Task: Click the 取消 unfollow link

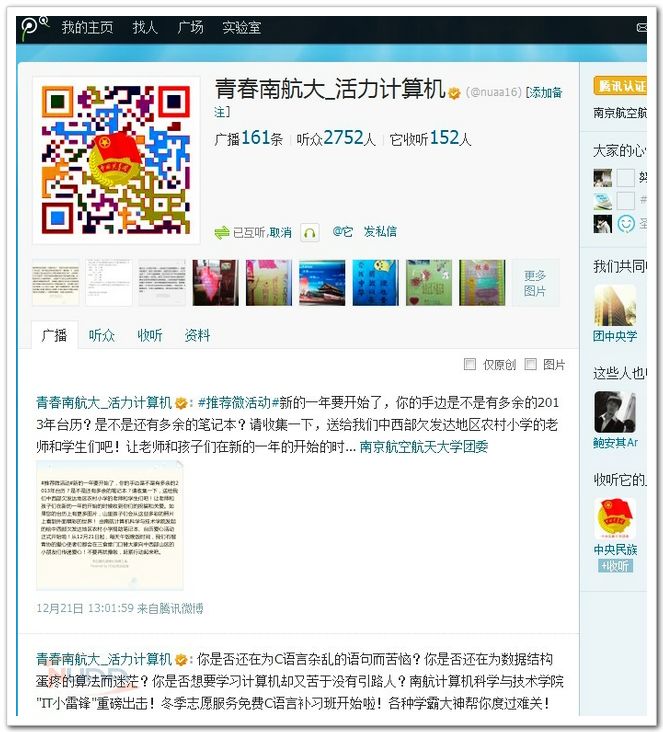Action: pyautogui.click(x=281, y=232)
